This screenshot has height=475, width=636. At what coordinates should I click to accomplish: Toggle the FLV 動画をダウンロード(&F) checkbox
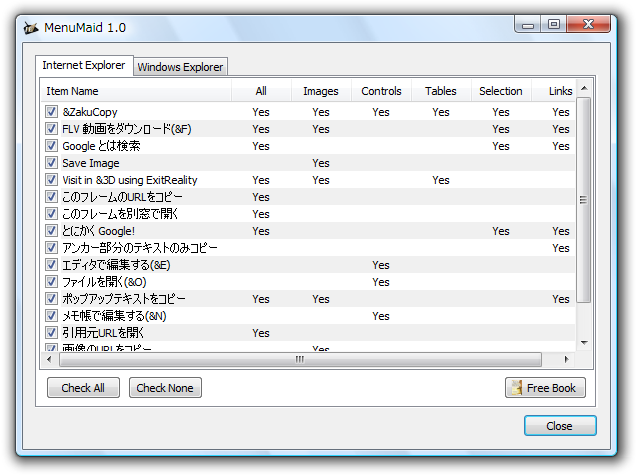[x=51, y=129]
